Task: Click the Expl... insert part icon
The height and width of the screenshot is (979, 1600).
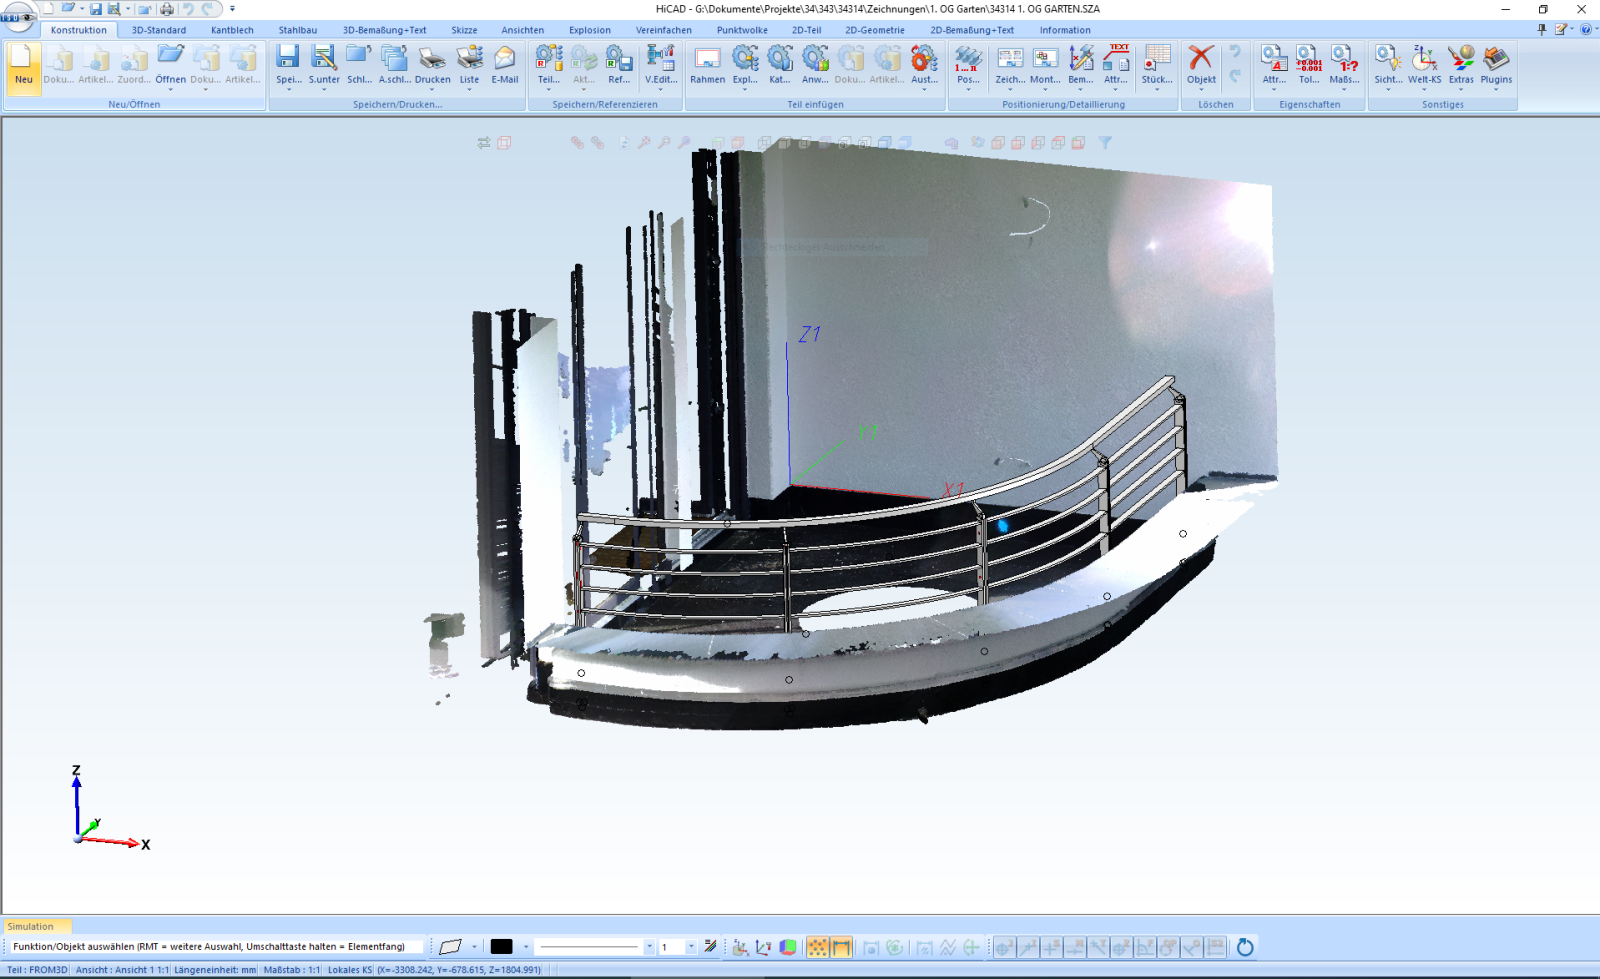Action: (745, 58)
